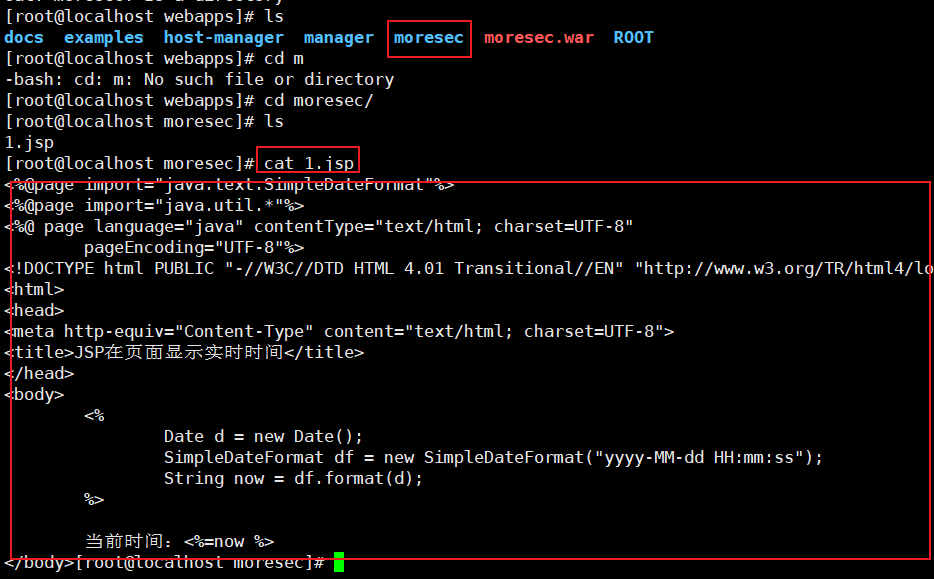Click the java.util import line
This screenshot has height=579, width=934.
pos(154,206)
